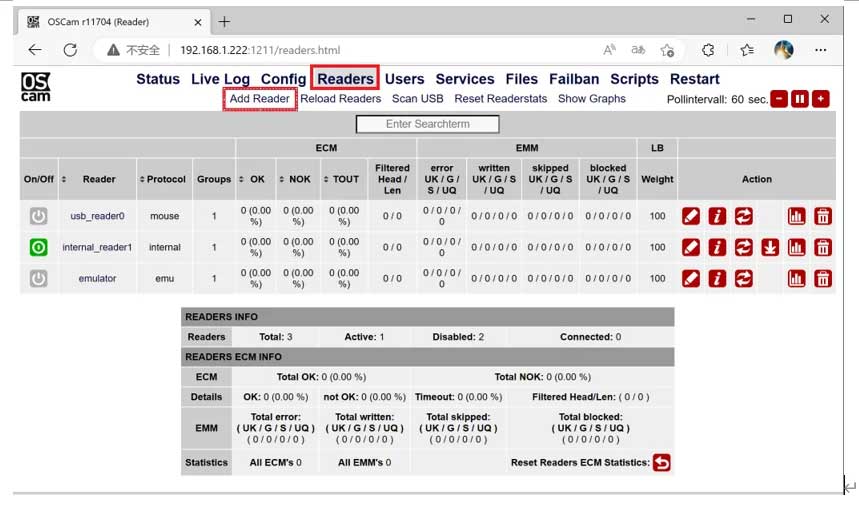This screenshot has height=505, width=859.
Task: Show info for usb_reader0
Action: (717, 216)
